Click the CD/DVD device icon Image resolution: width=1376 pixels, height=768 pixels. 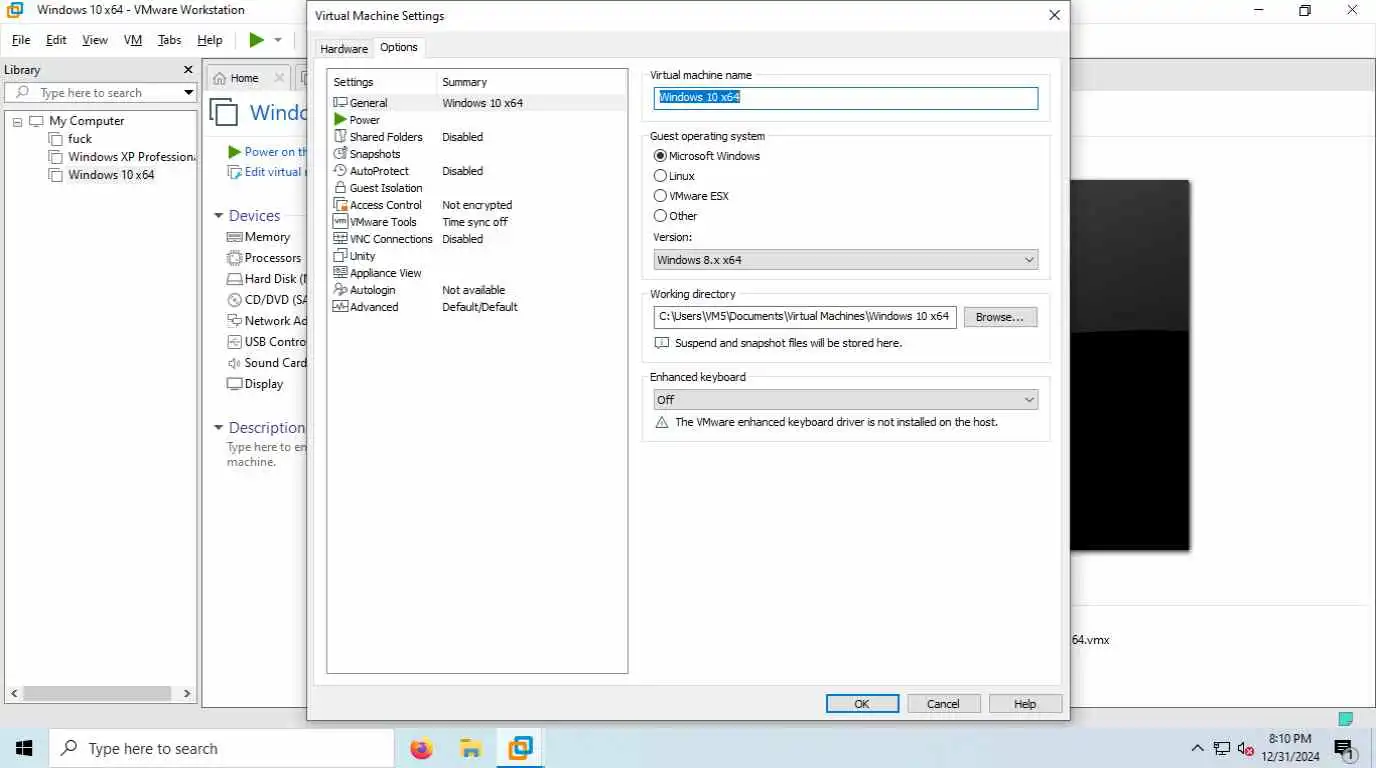click(x=235, y=300)
